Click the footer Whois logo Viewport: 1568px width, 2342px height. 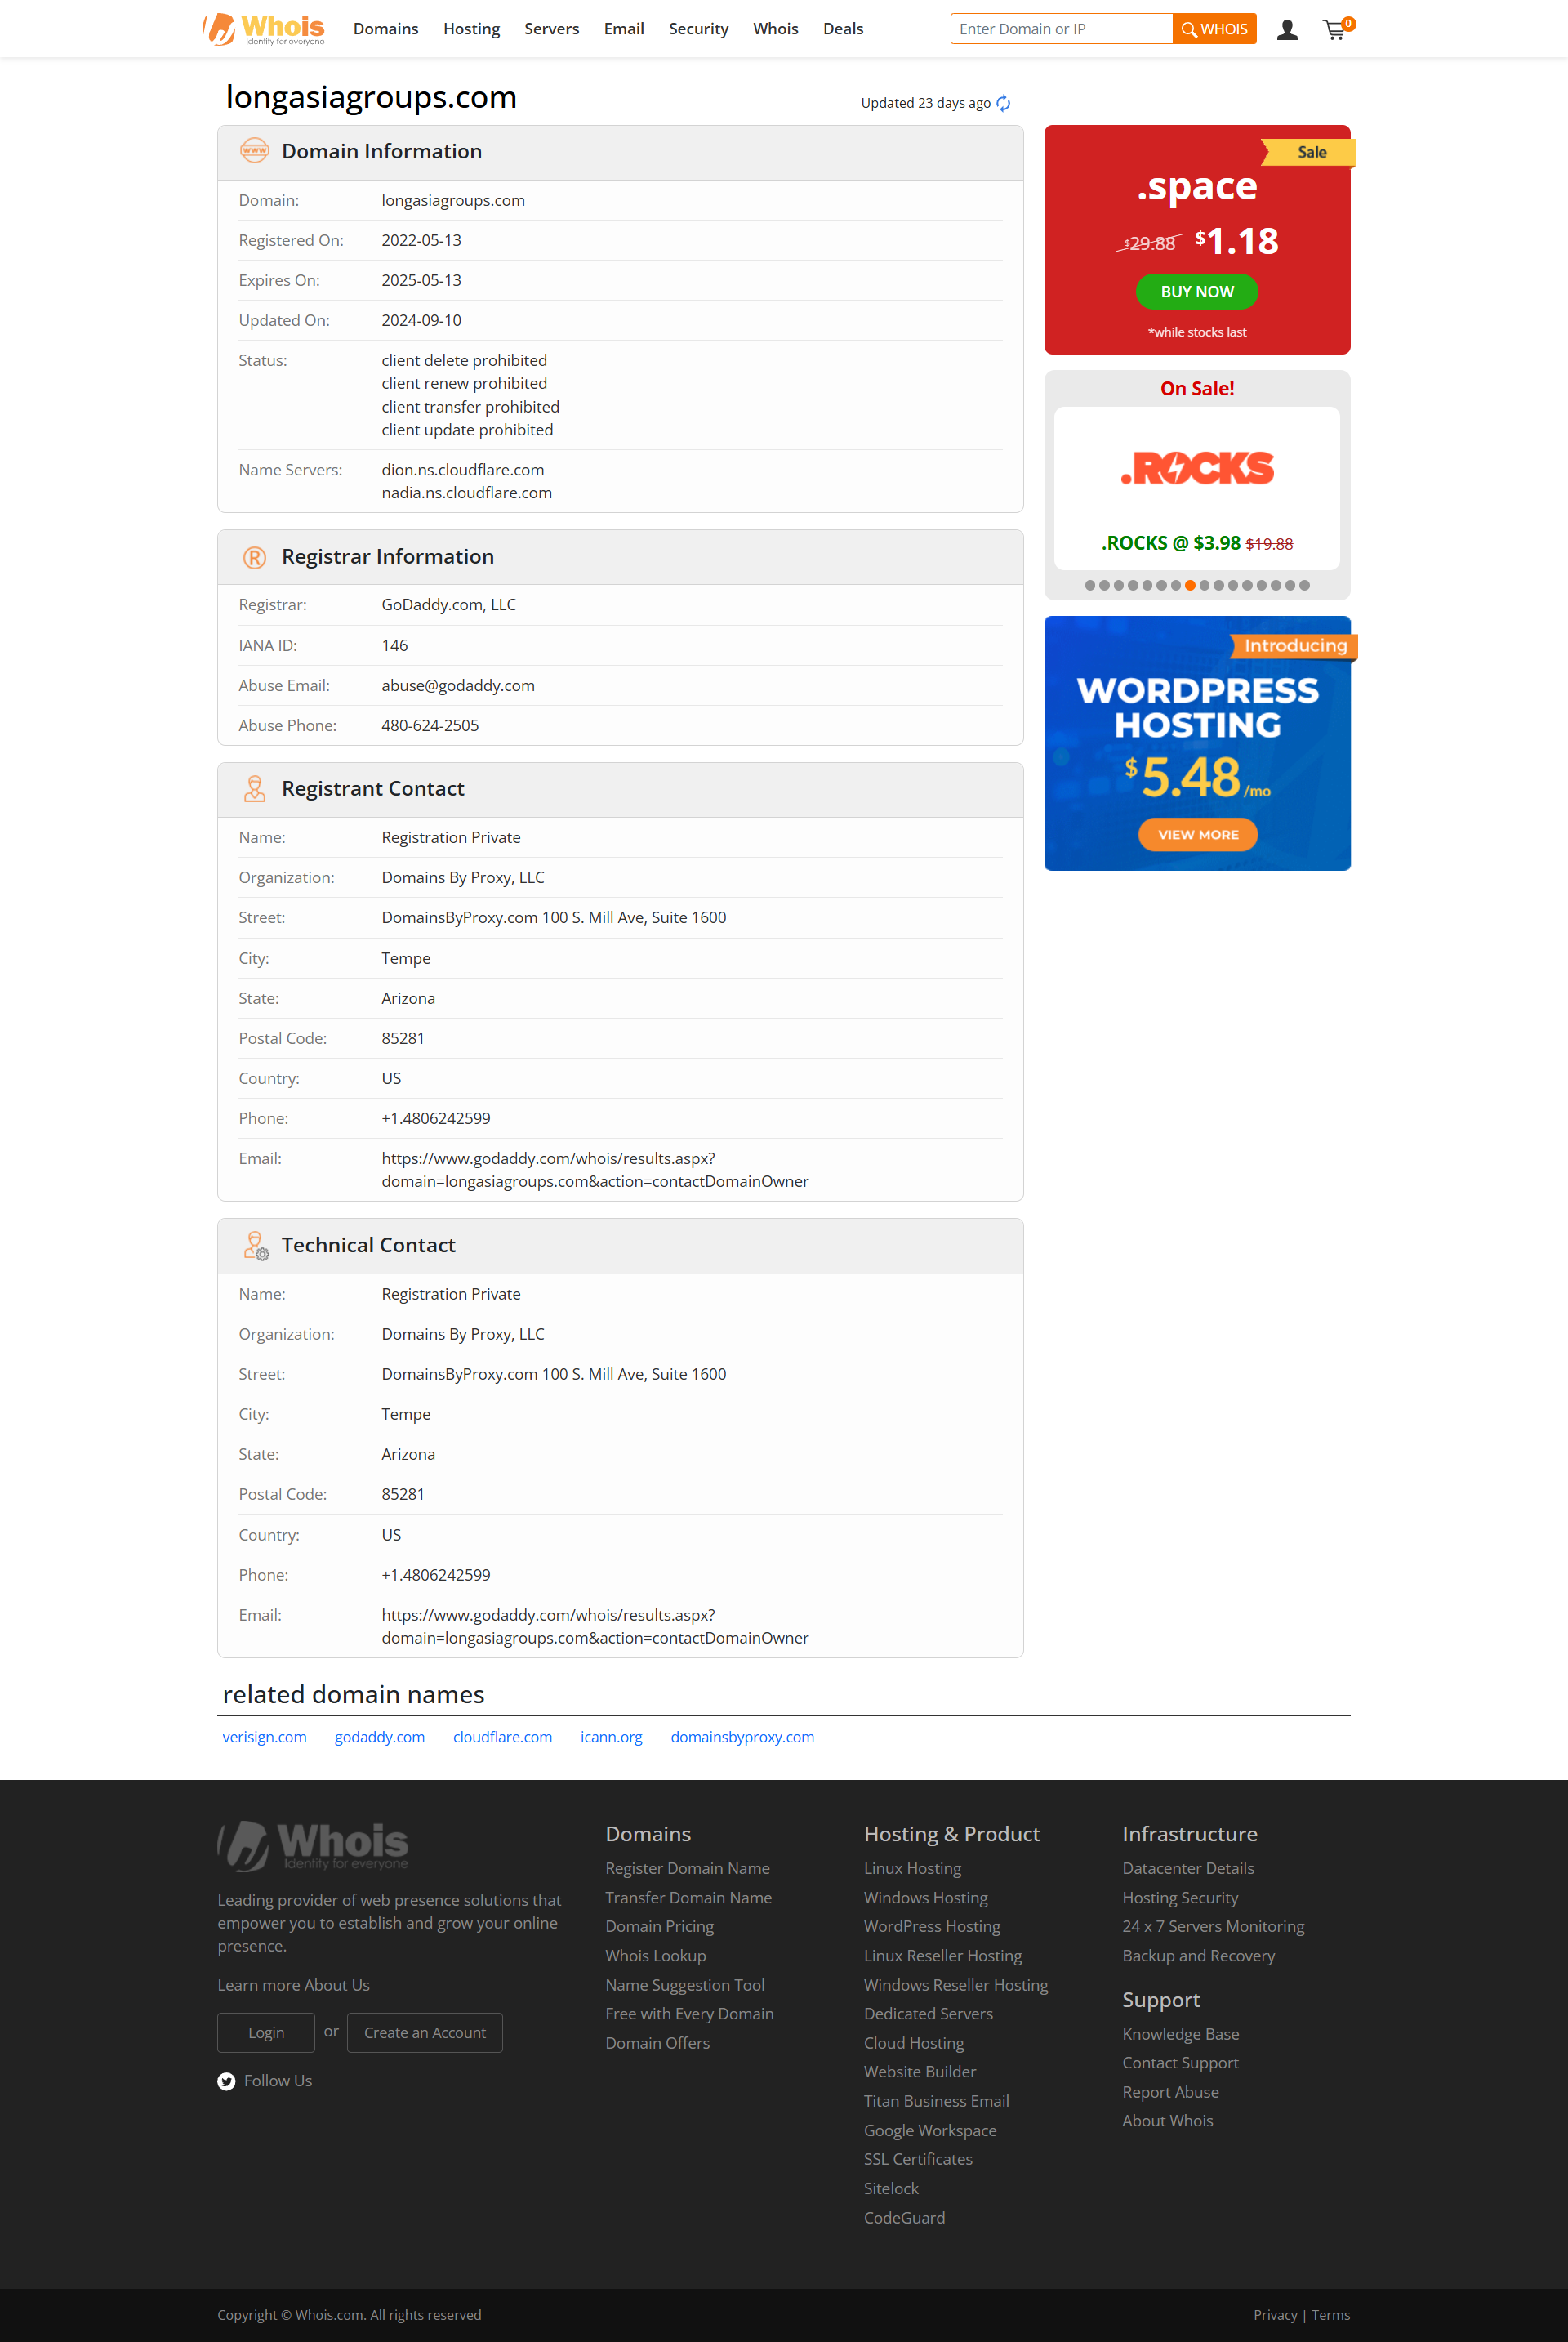(313, 1846)
